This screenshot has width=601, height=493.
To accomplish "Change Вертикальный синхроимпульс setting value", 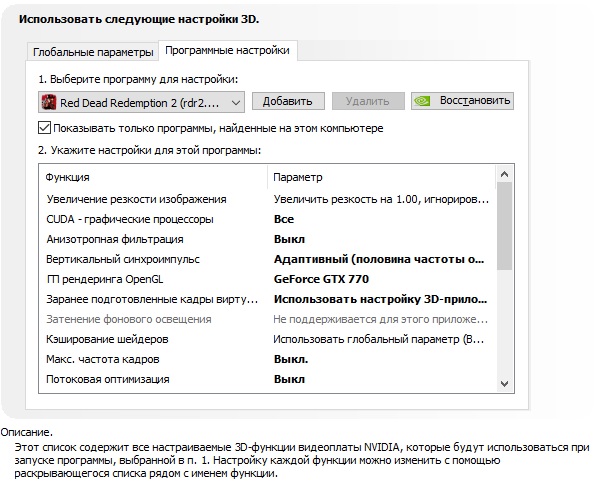I will pyautogui.click(x=380, y=259).
